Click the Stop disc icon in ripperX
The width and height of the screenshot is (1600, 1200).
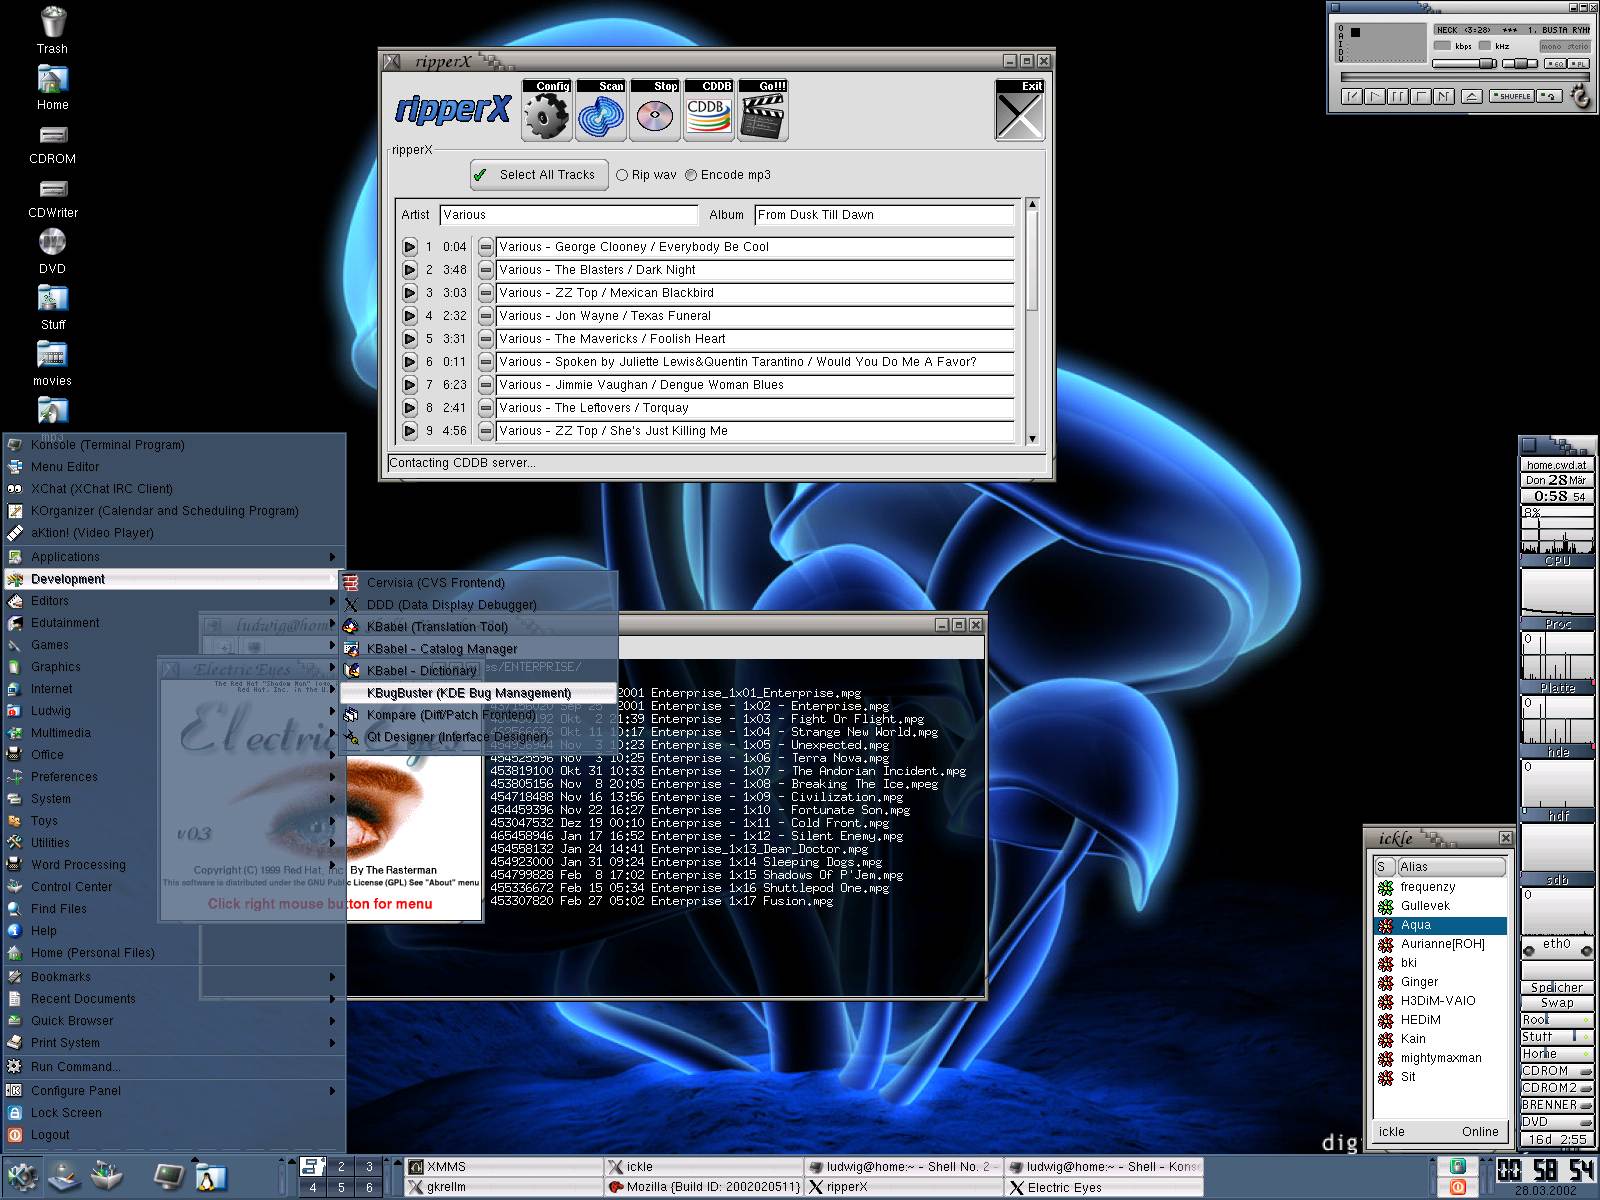[x=654, y=110]
